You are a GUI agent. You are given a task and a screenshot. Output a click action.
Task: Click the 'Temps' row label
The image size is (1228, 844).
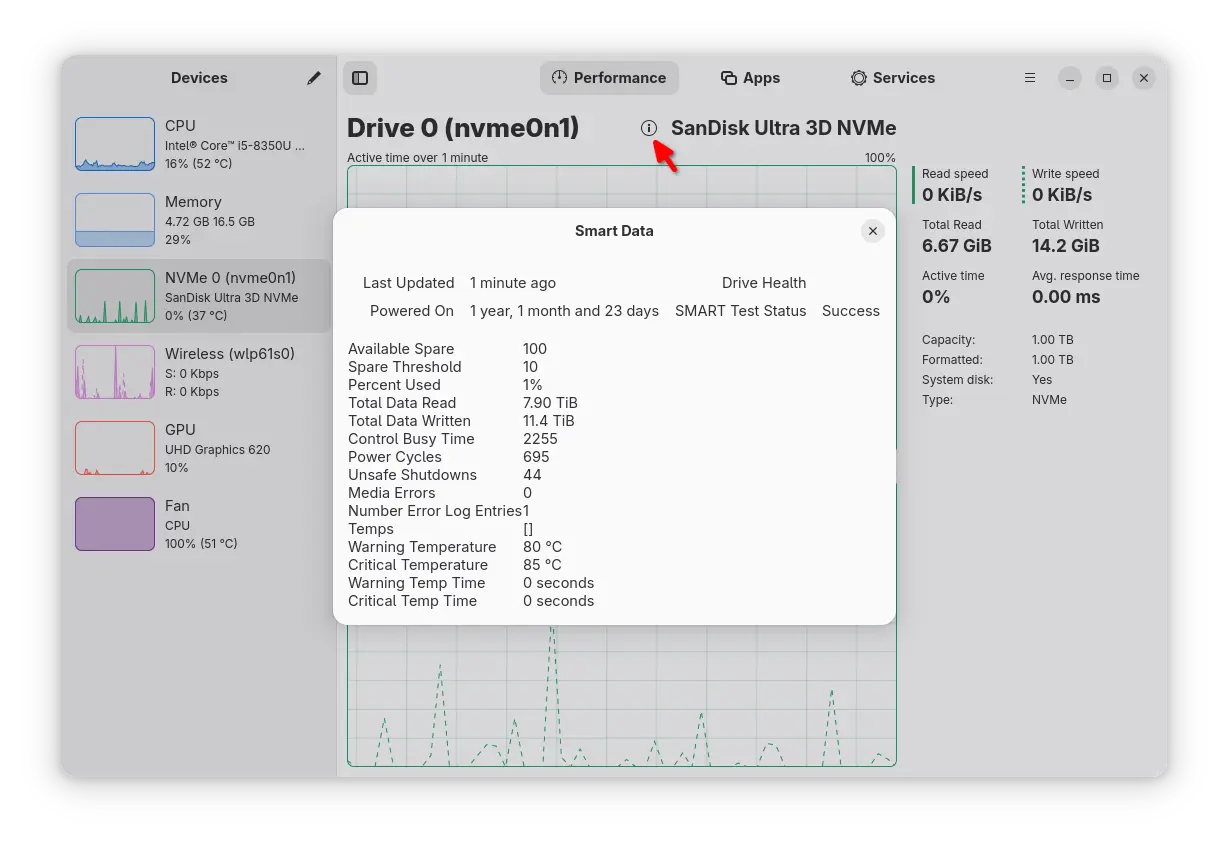(x=371, y=529)
